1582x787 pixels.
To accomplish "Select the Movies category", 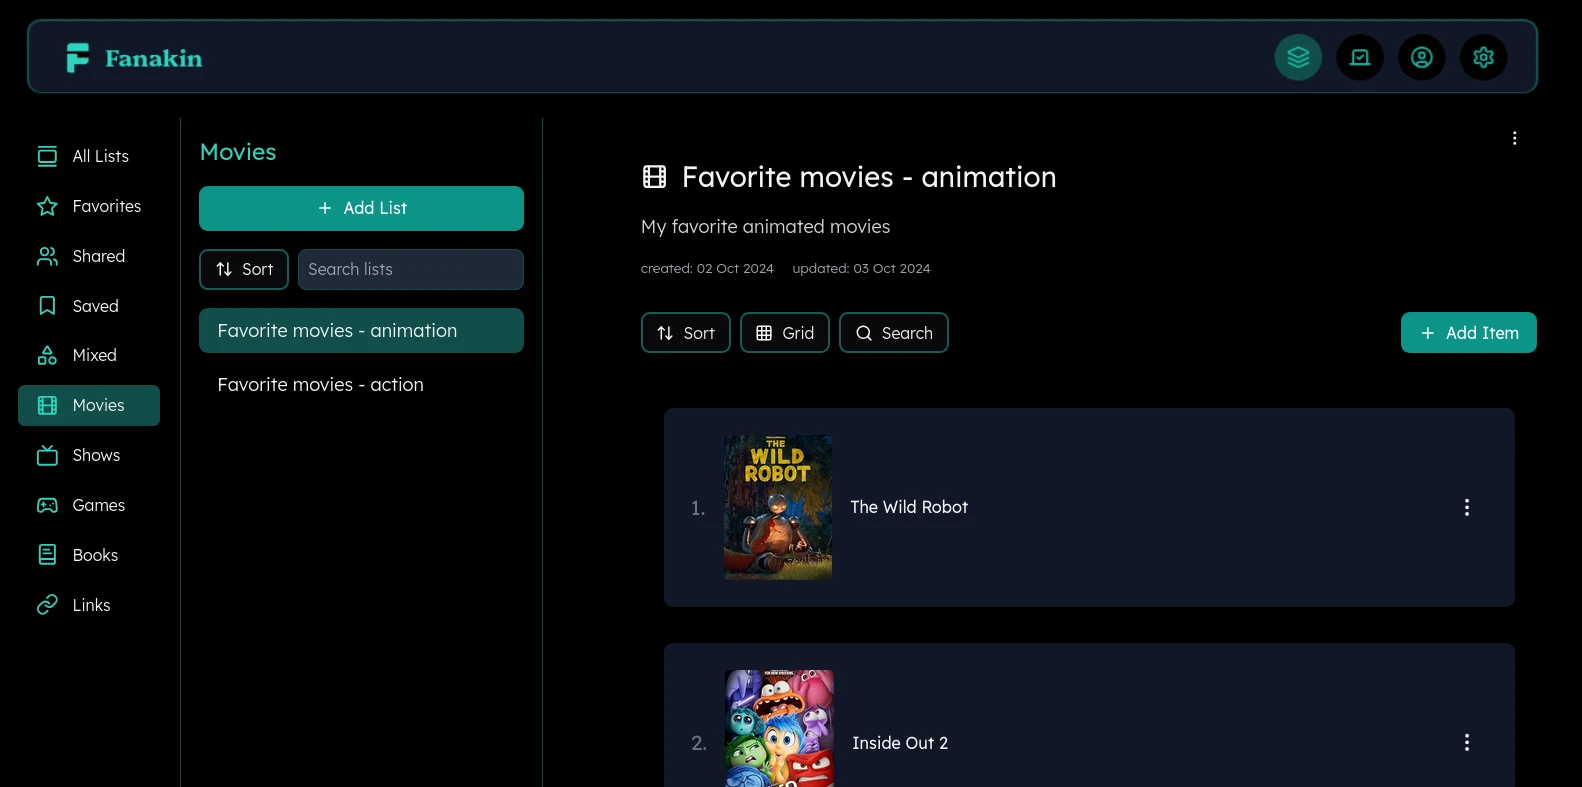I will tap(89, 405).
